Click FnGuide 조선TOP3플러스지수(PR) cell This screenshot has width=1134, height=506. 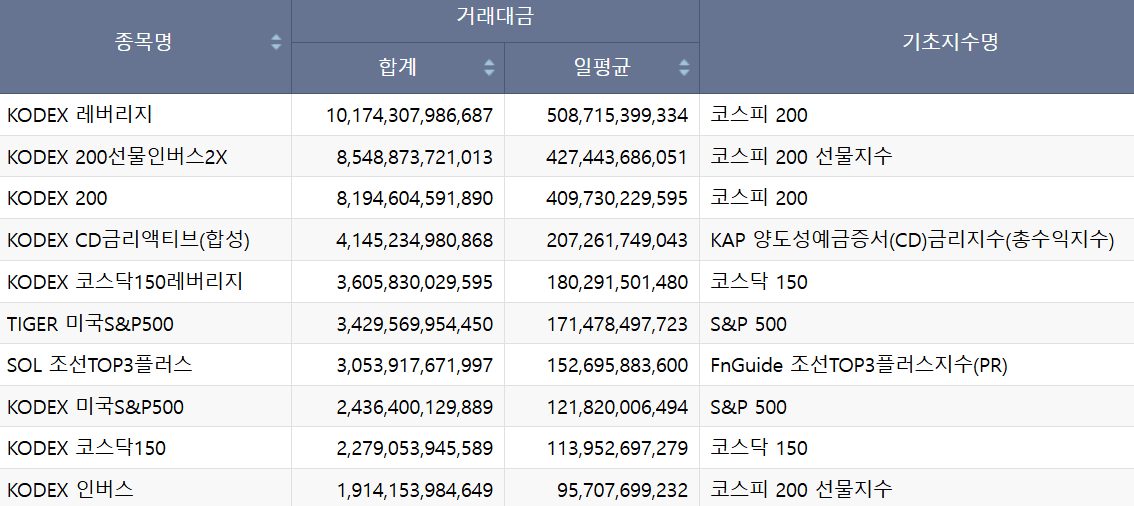click(x=859, y=365)
